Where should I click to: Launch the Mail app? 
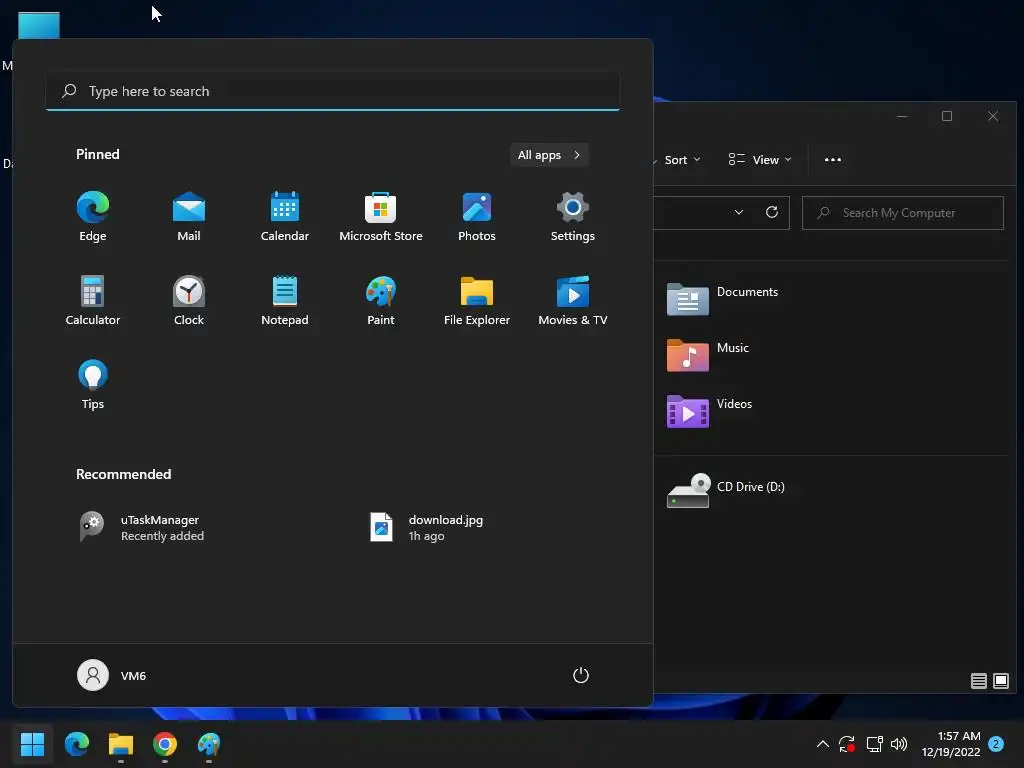pos(189,217)
